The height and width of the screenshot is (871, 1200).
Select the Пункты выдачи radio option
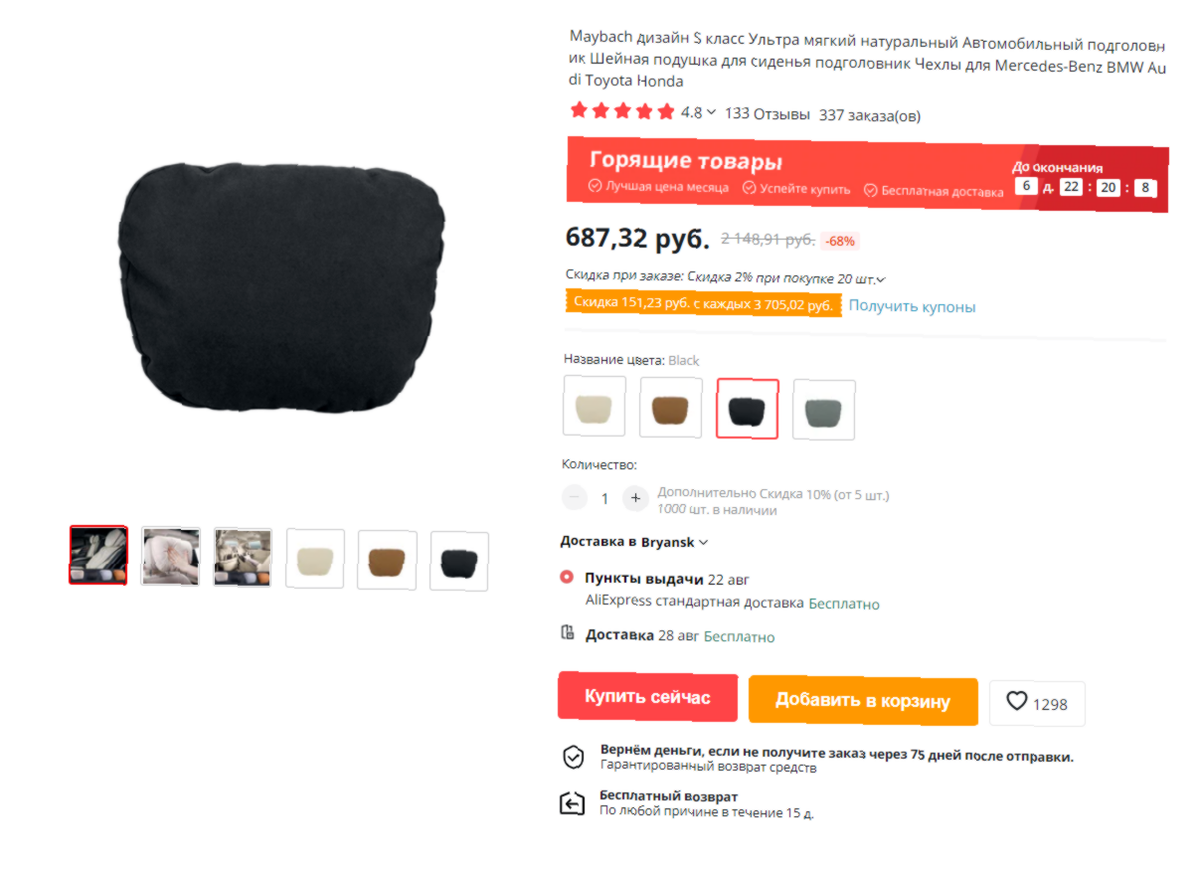pyautogui.click(x=567, y=577)
